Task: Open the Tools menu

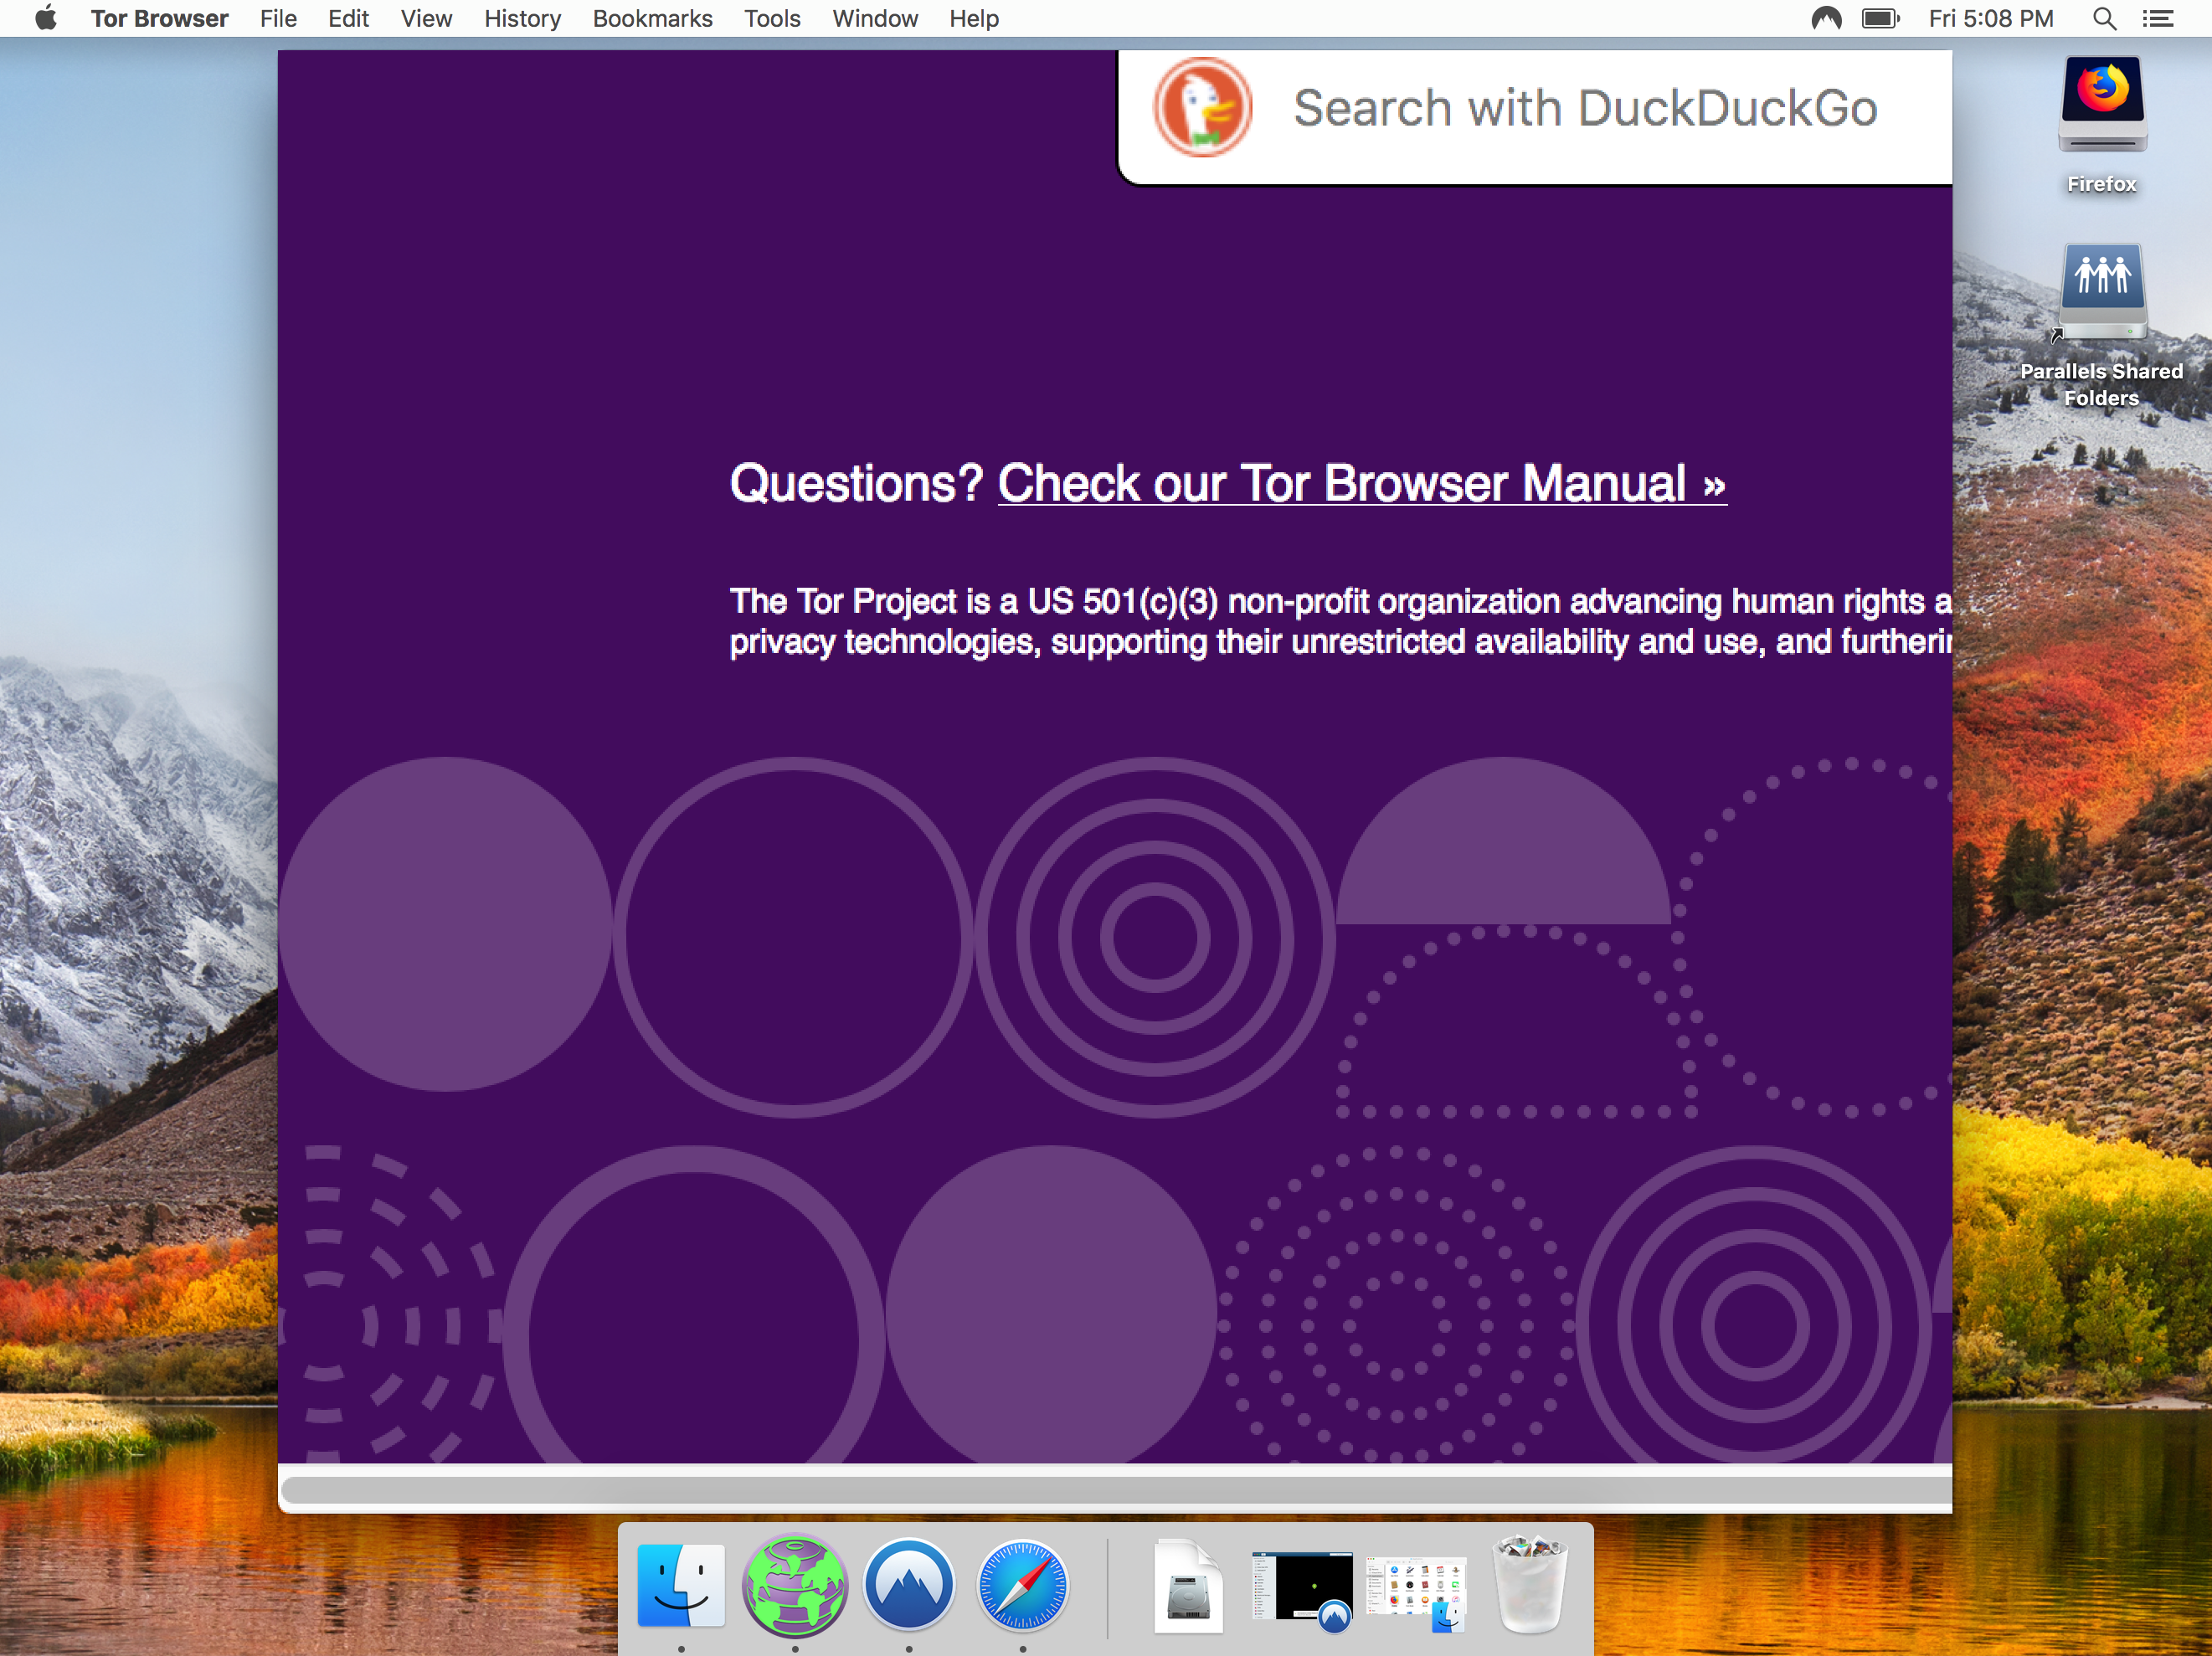Action: pos(772,18)
